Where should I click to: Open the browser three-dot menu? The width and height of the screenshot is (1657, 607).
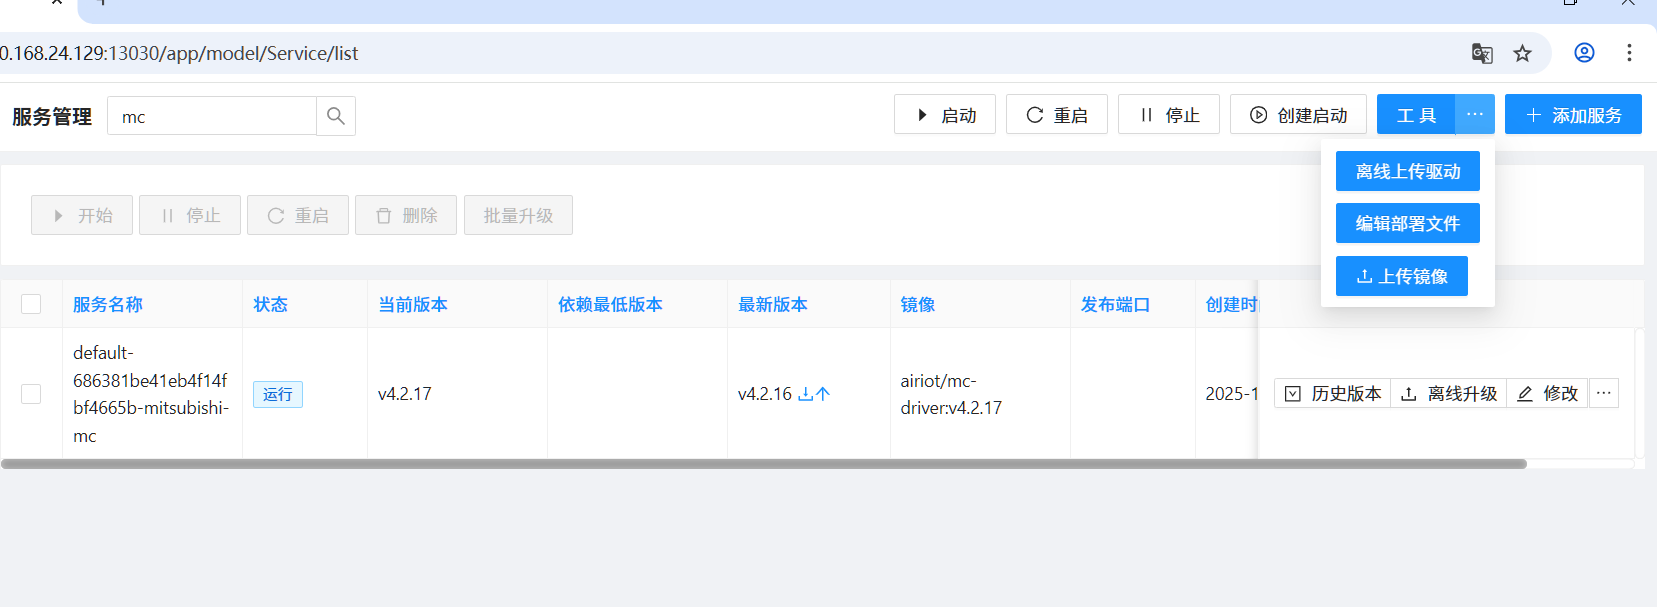(x=1629, y=53)
